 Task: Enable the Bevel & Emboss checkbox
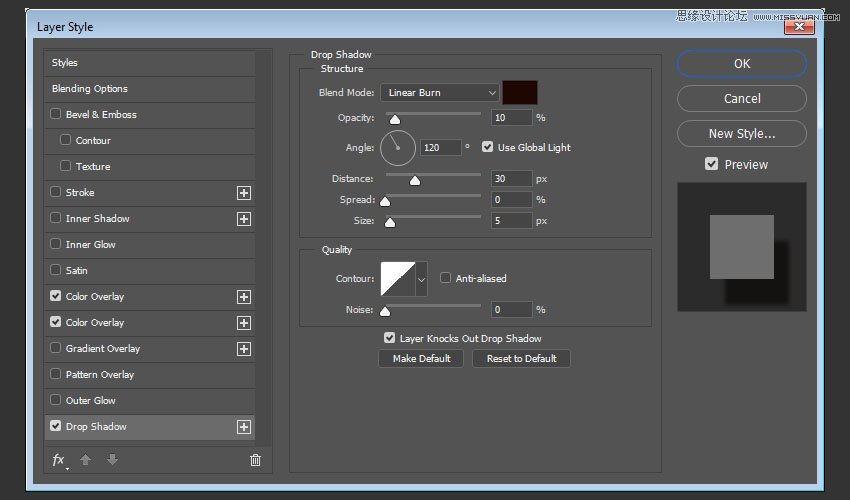tap(56, 115)
